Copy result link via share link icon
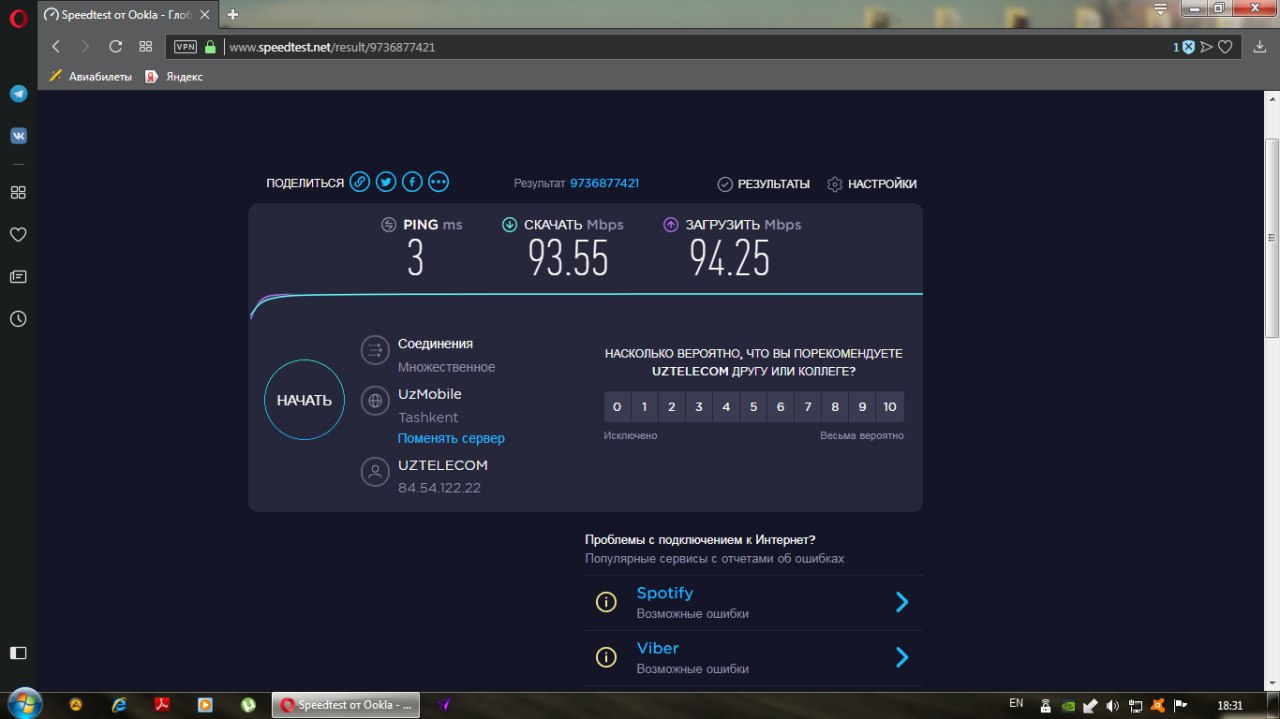1280x719 pixels. click(359, 182)
